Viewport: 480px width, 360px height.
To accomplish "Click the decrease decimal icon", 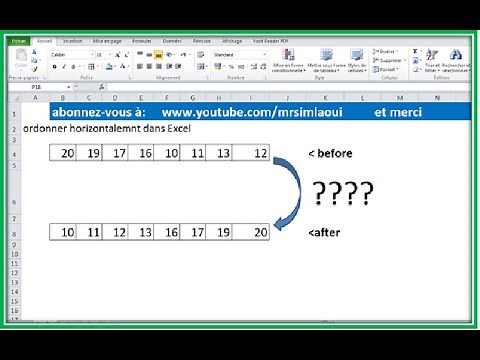I will [263, 67].
